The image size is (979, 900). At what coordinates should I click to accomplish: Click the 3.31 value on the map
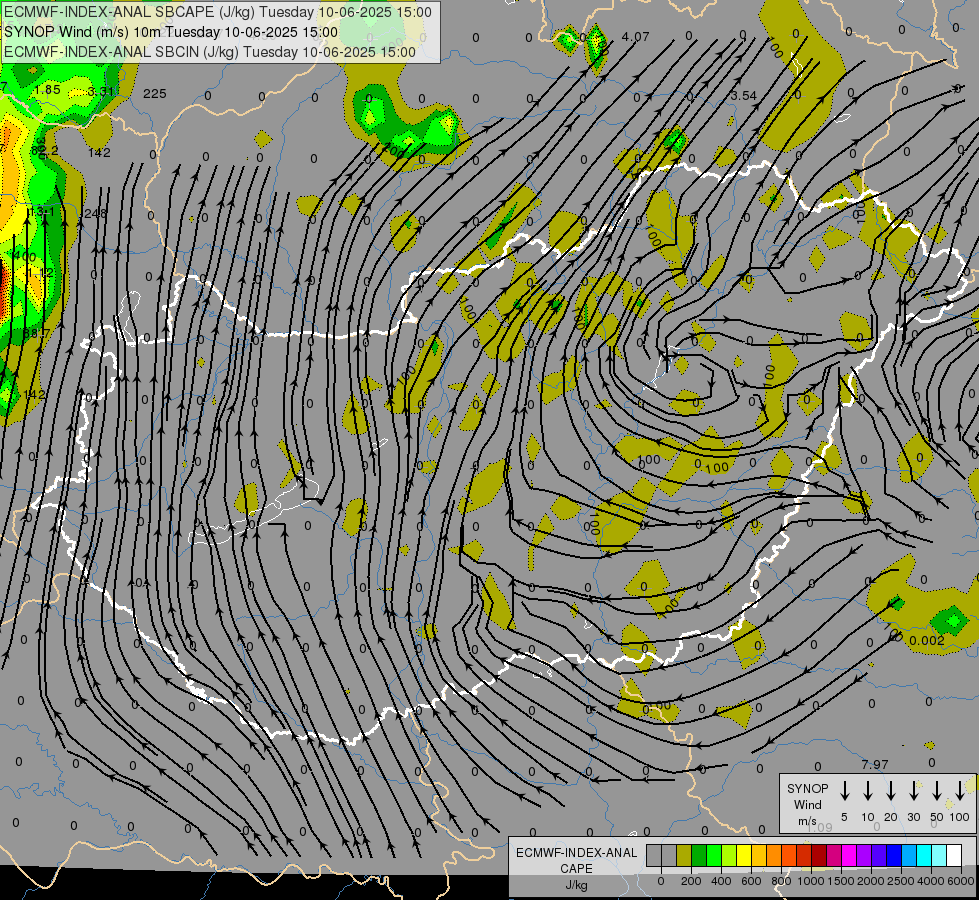click(x=101, y=92)
